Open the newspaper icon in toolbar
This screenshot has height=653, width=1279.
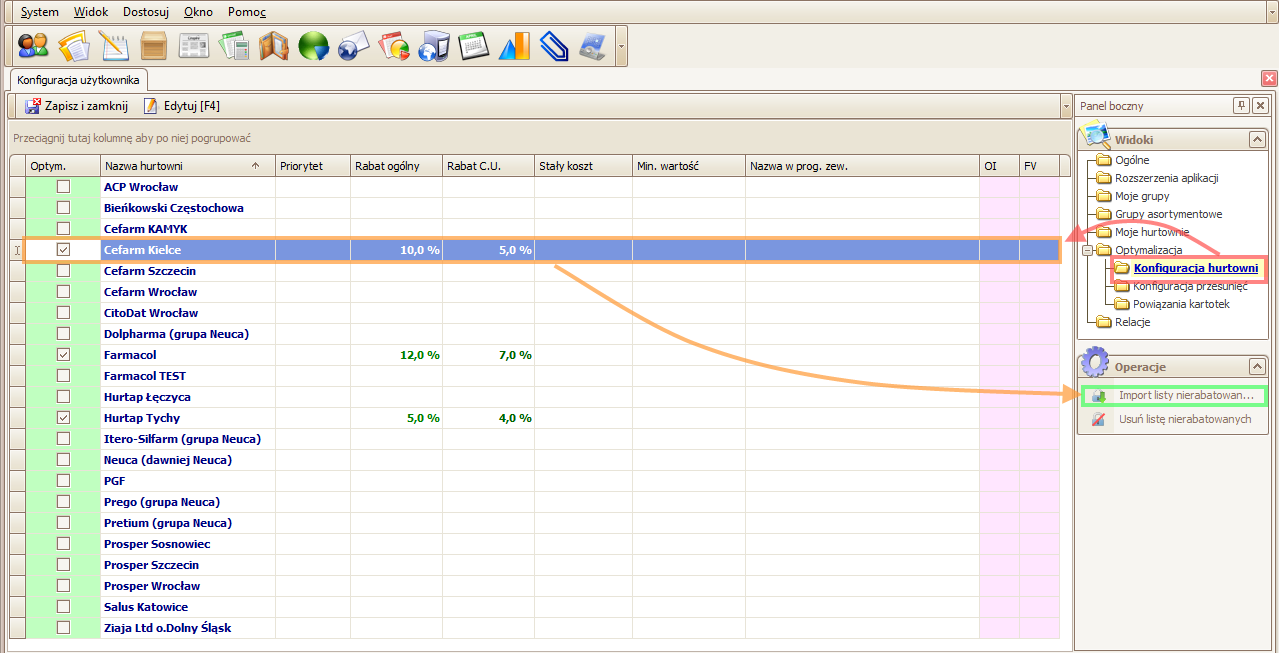point(193,46)
